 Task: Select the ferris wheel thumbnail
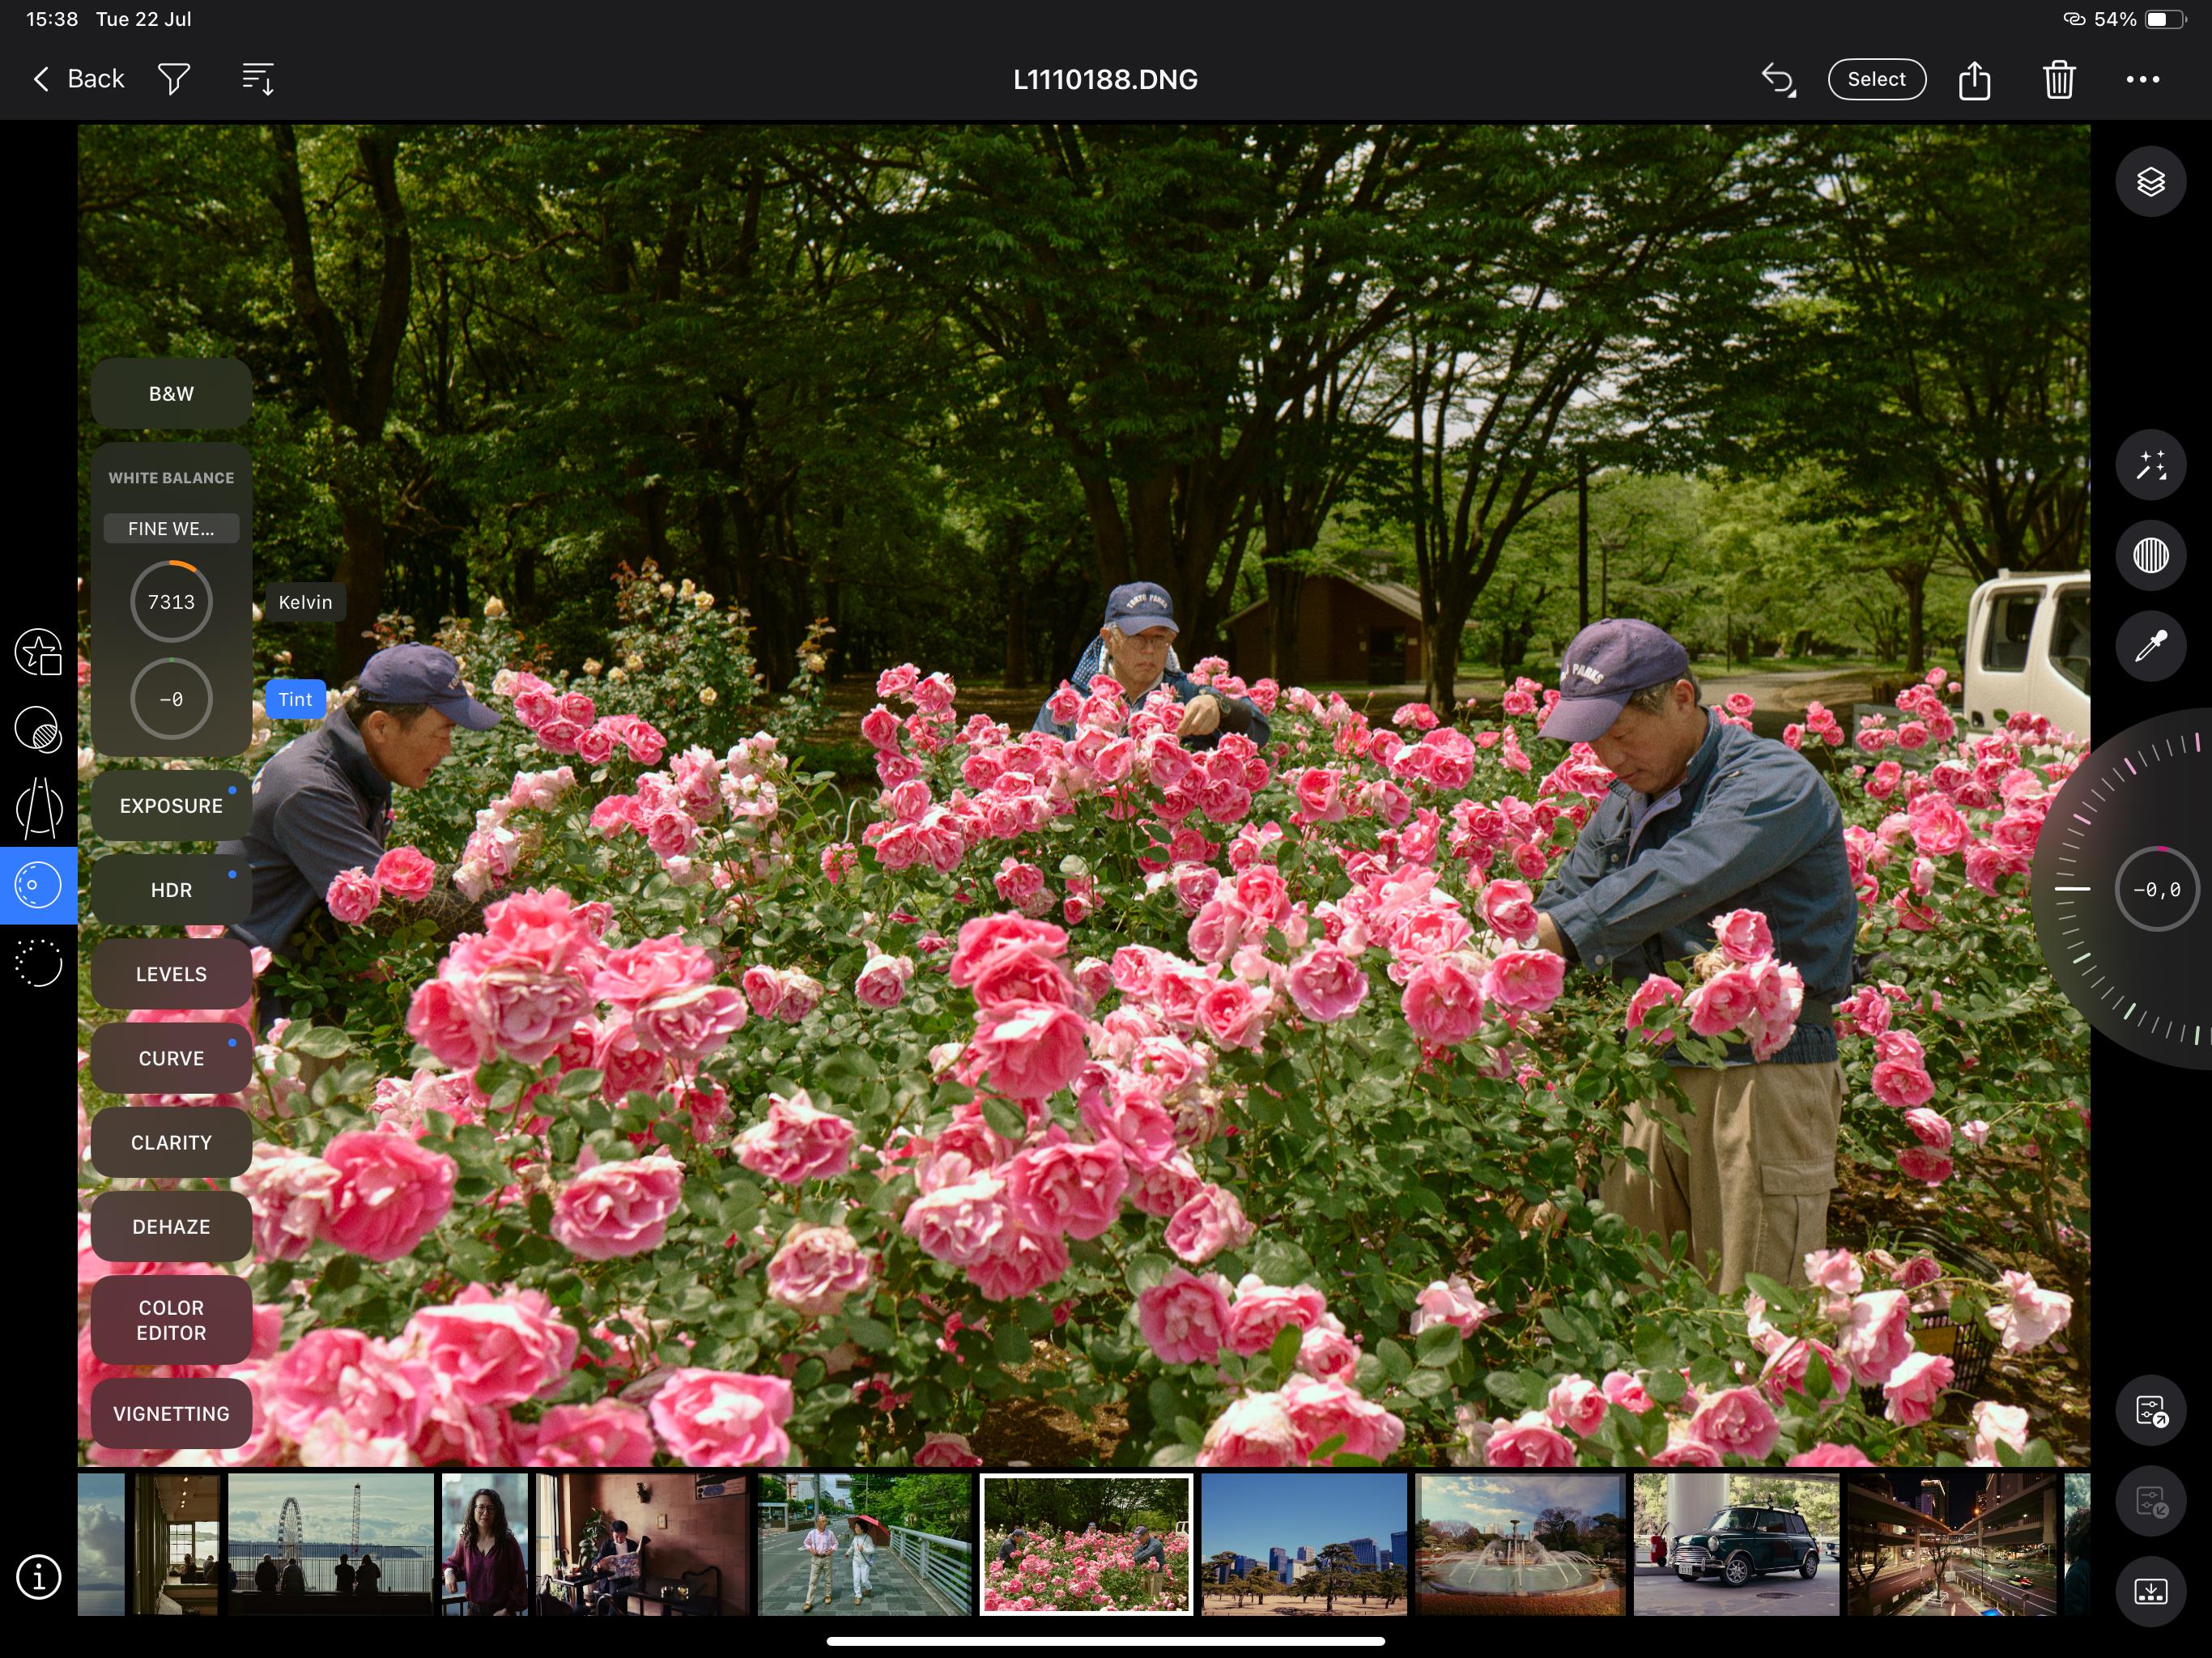tap(331, 1544)
